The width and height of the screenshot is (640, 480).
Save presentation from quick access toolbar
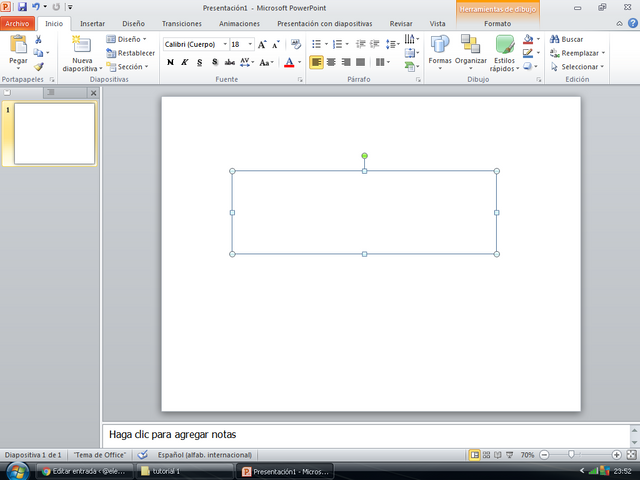[22, 7]
